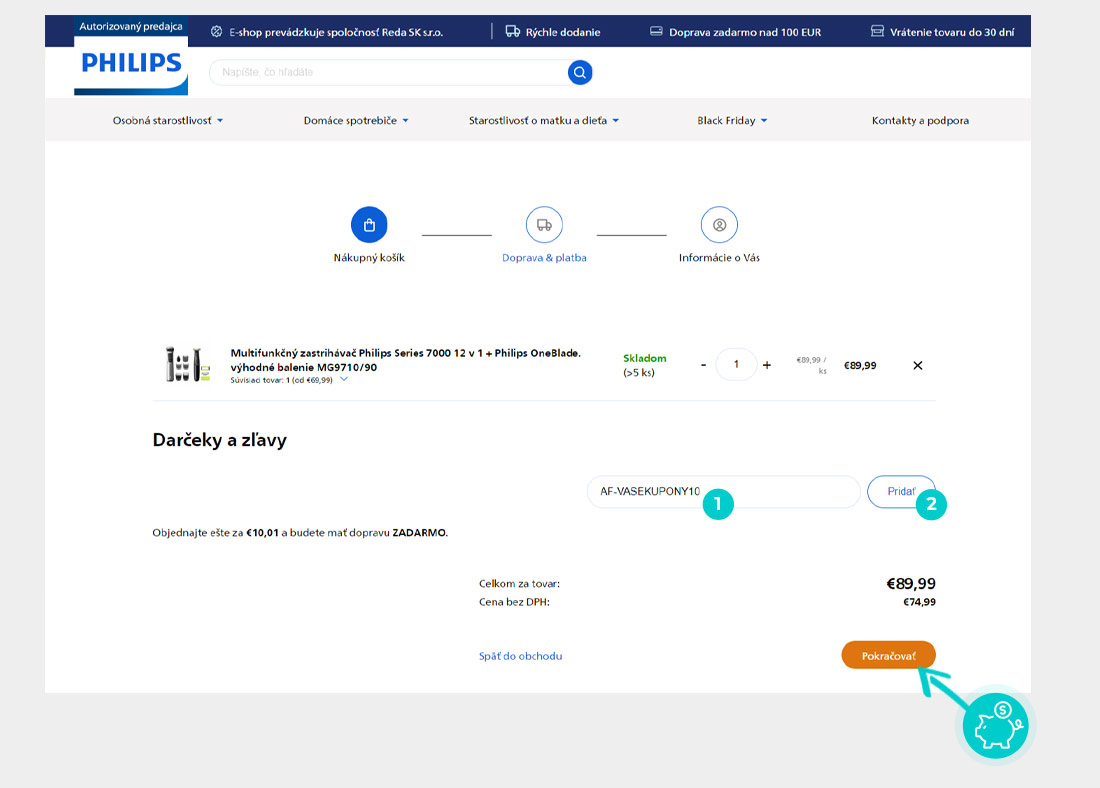Click the Pridať coupon button
The height and width of the screenshot is (788, 1100).
901,491
